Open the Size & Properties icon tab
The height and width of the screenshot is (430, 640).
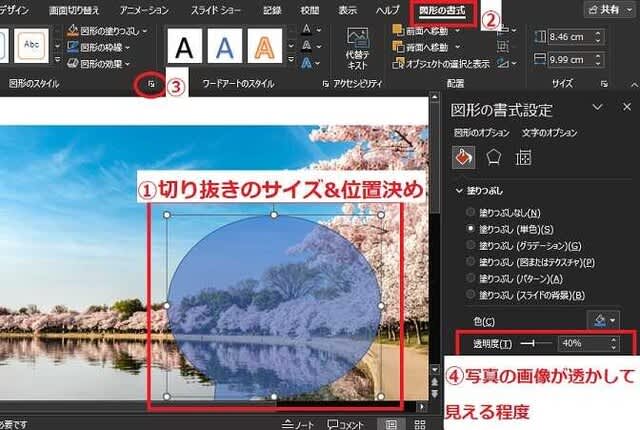[522, 158]
